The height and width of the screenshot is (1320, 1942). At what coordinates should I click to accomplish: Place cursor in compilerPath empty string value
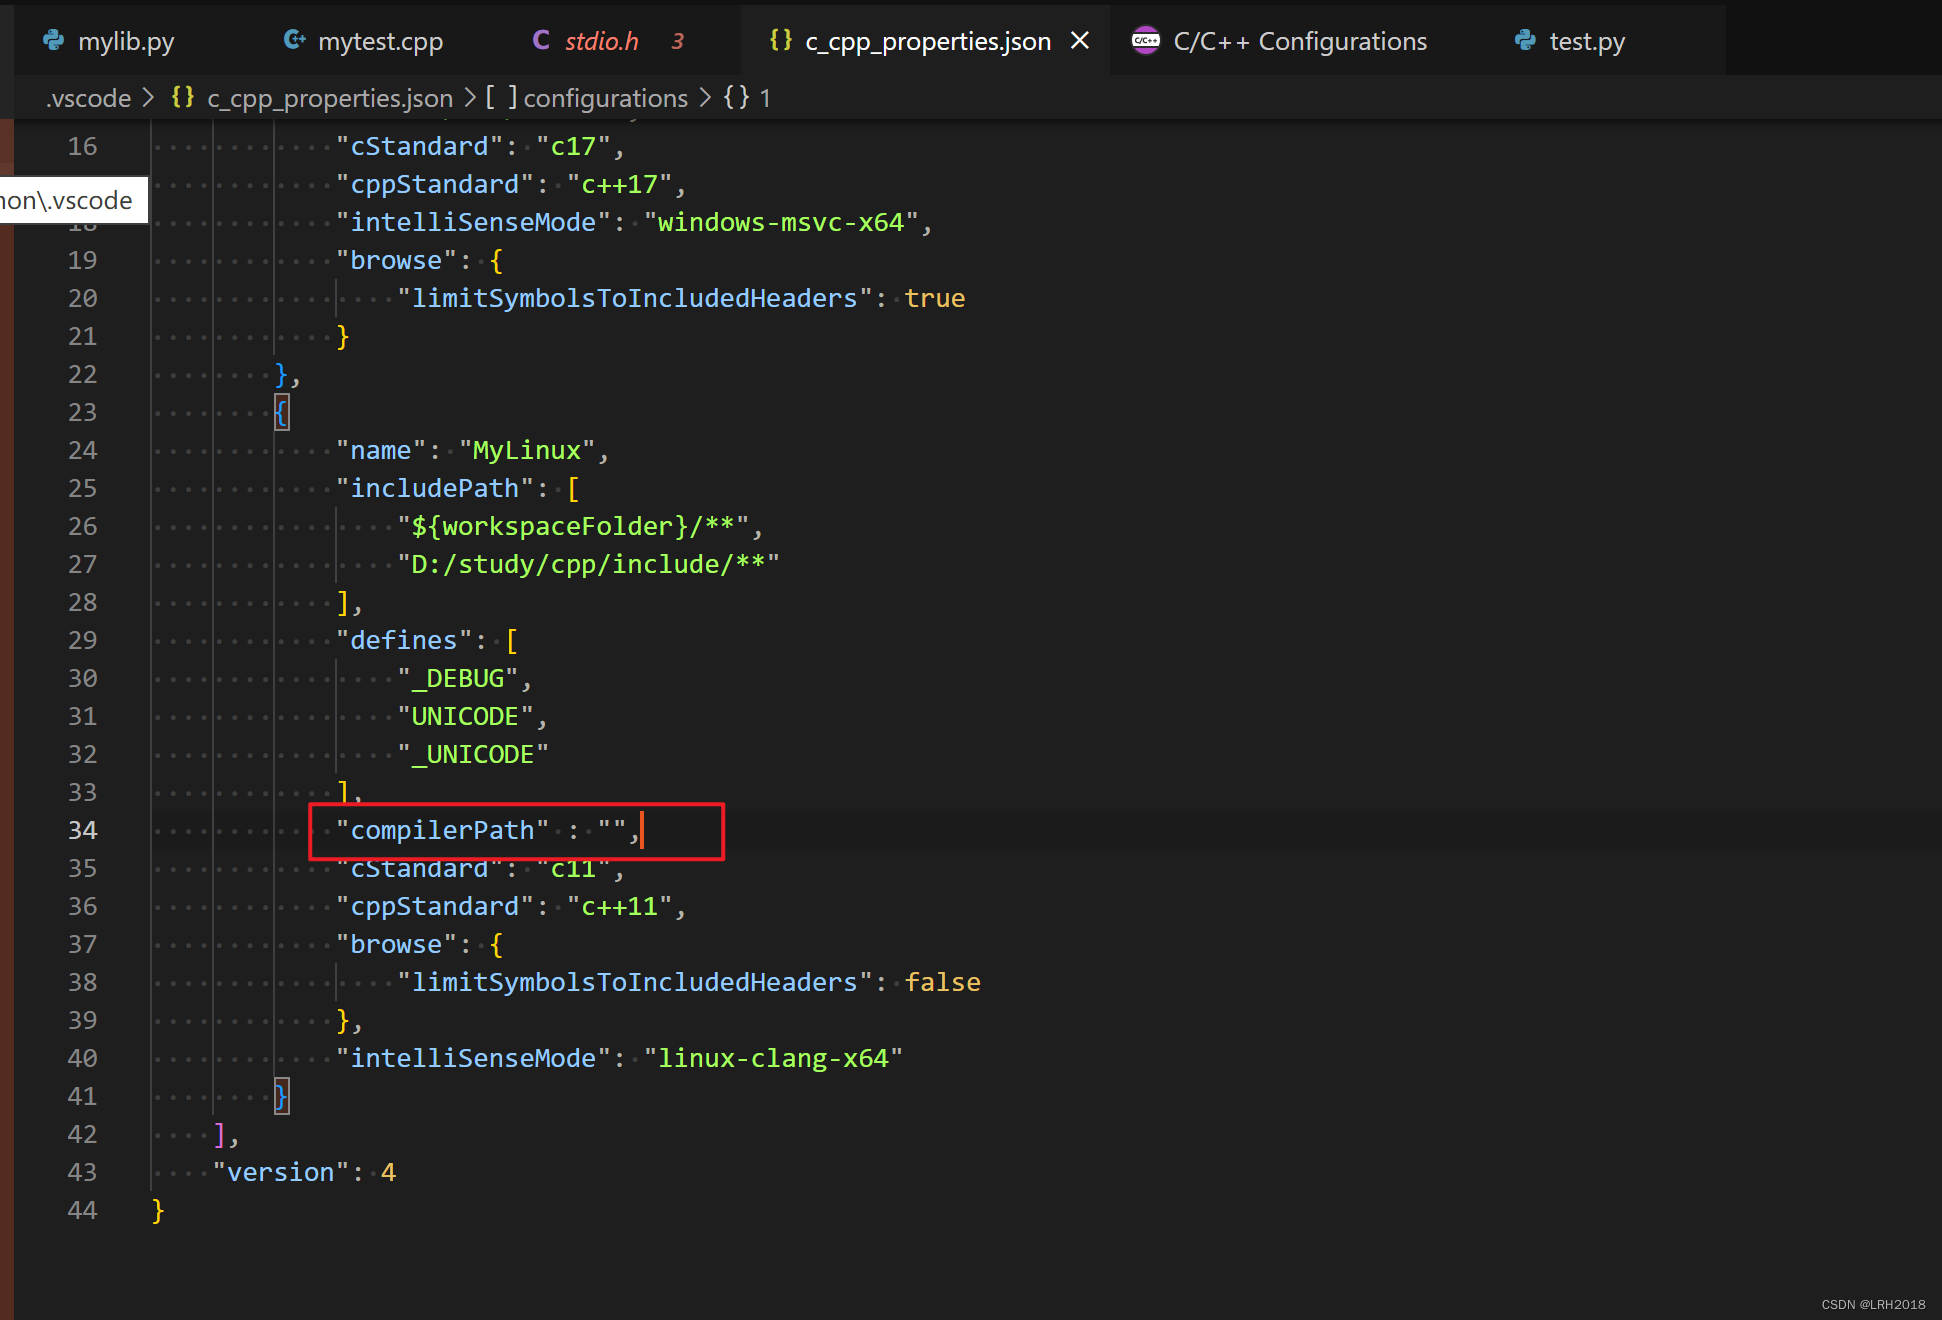pos(612,830)
